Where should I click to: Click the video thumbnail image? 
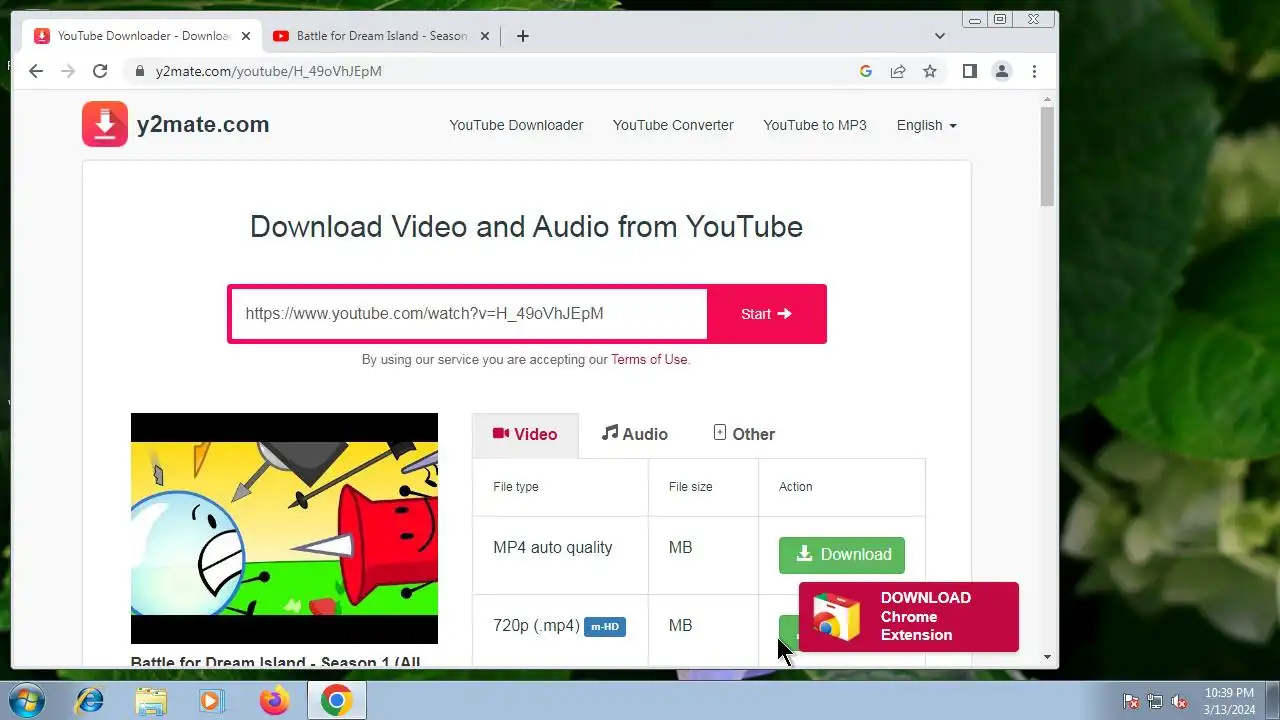[284, 528]
